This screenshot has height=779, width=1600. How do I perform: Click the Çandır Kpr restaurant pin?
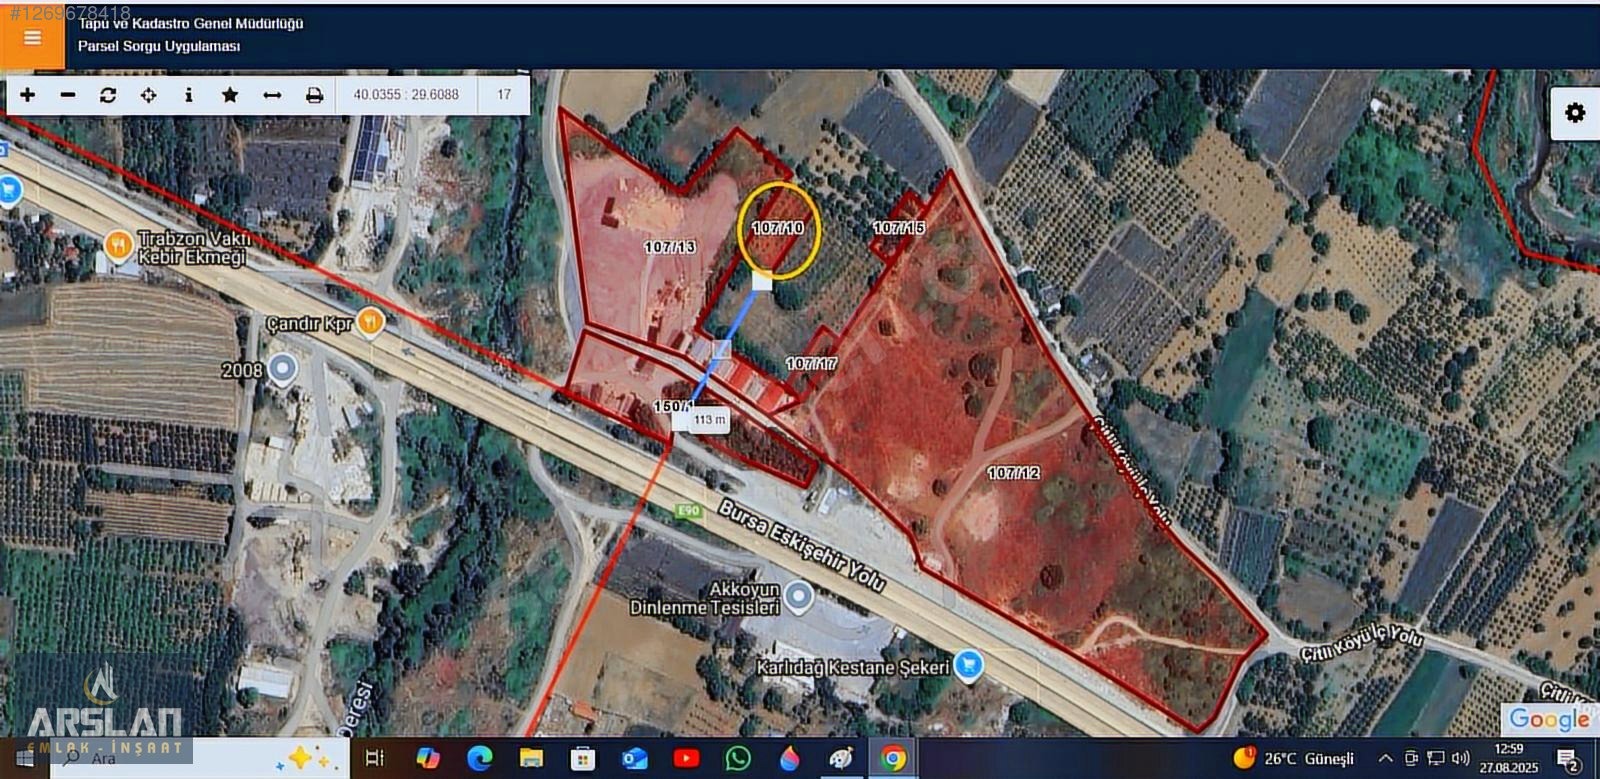tap(370, 322)
